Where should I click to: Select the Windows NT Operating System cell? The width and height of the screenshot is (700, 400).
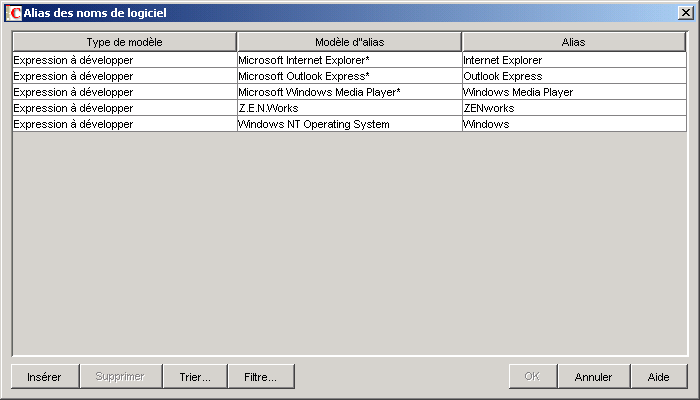[x=349, y=124]
